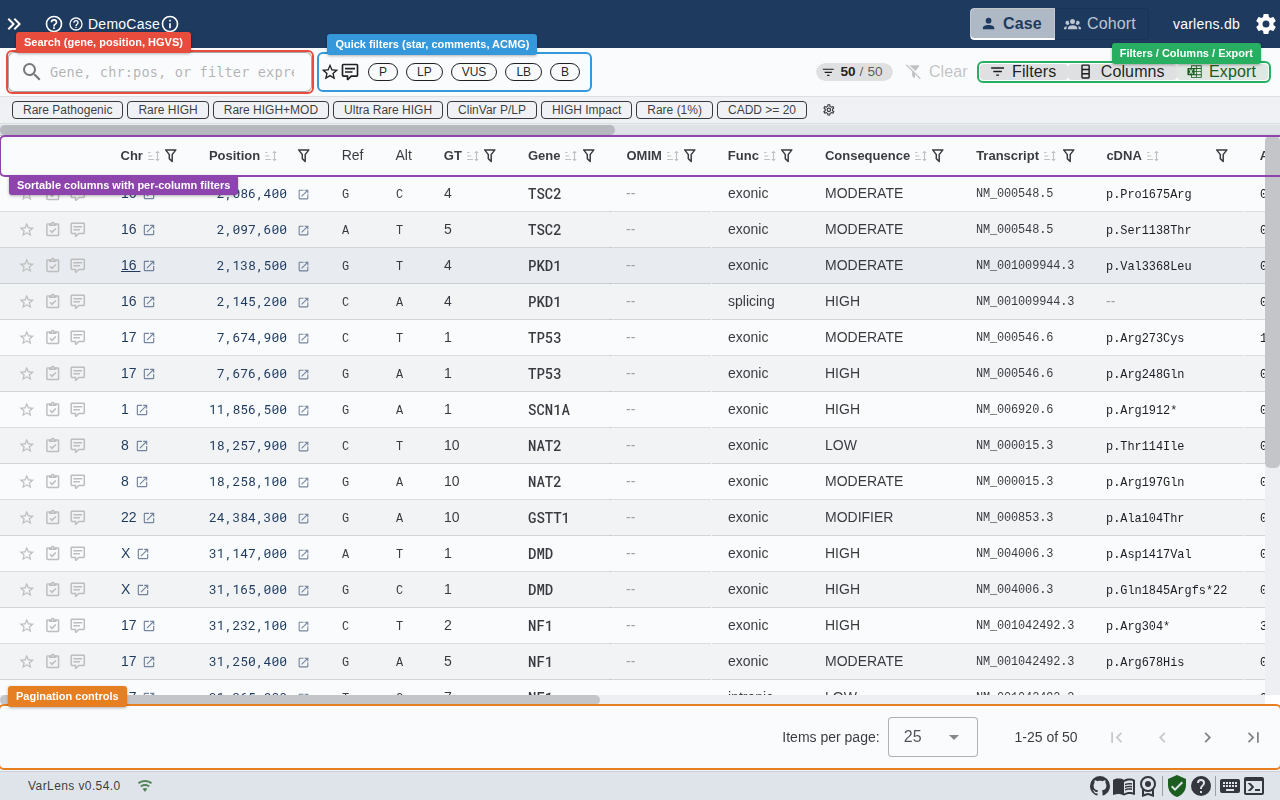Star the TP53 variant row
Screen dimensions: 1280x800
coord(26,337)
